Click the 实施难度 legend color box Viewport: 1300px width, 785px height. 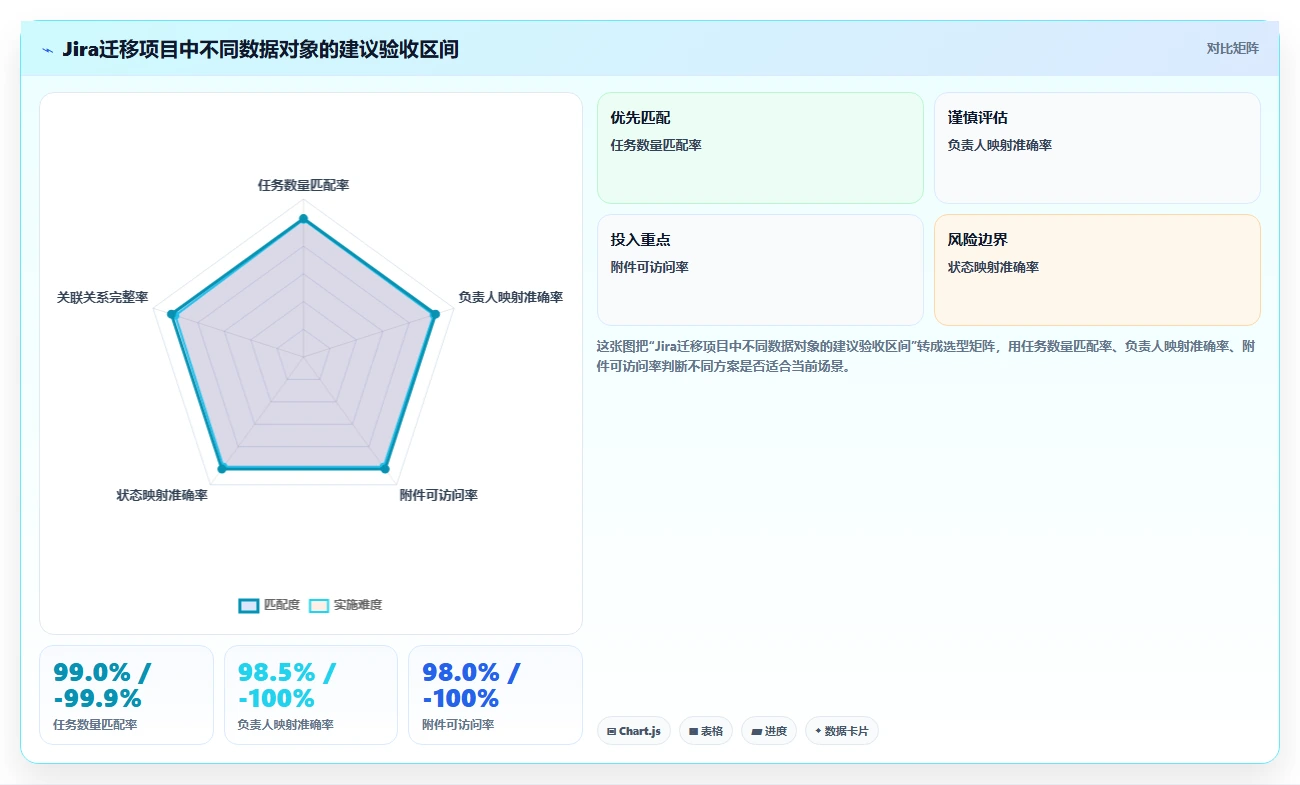click(x=319, y=605)
